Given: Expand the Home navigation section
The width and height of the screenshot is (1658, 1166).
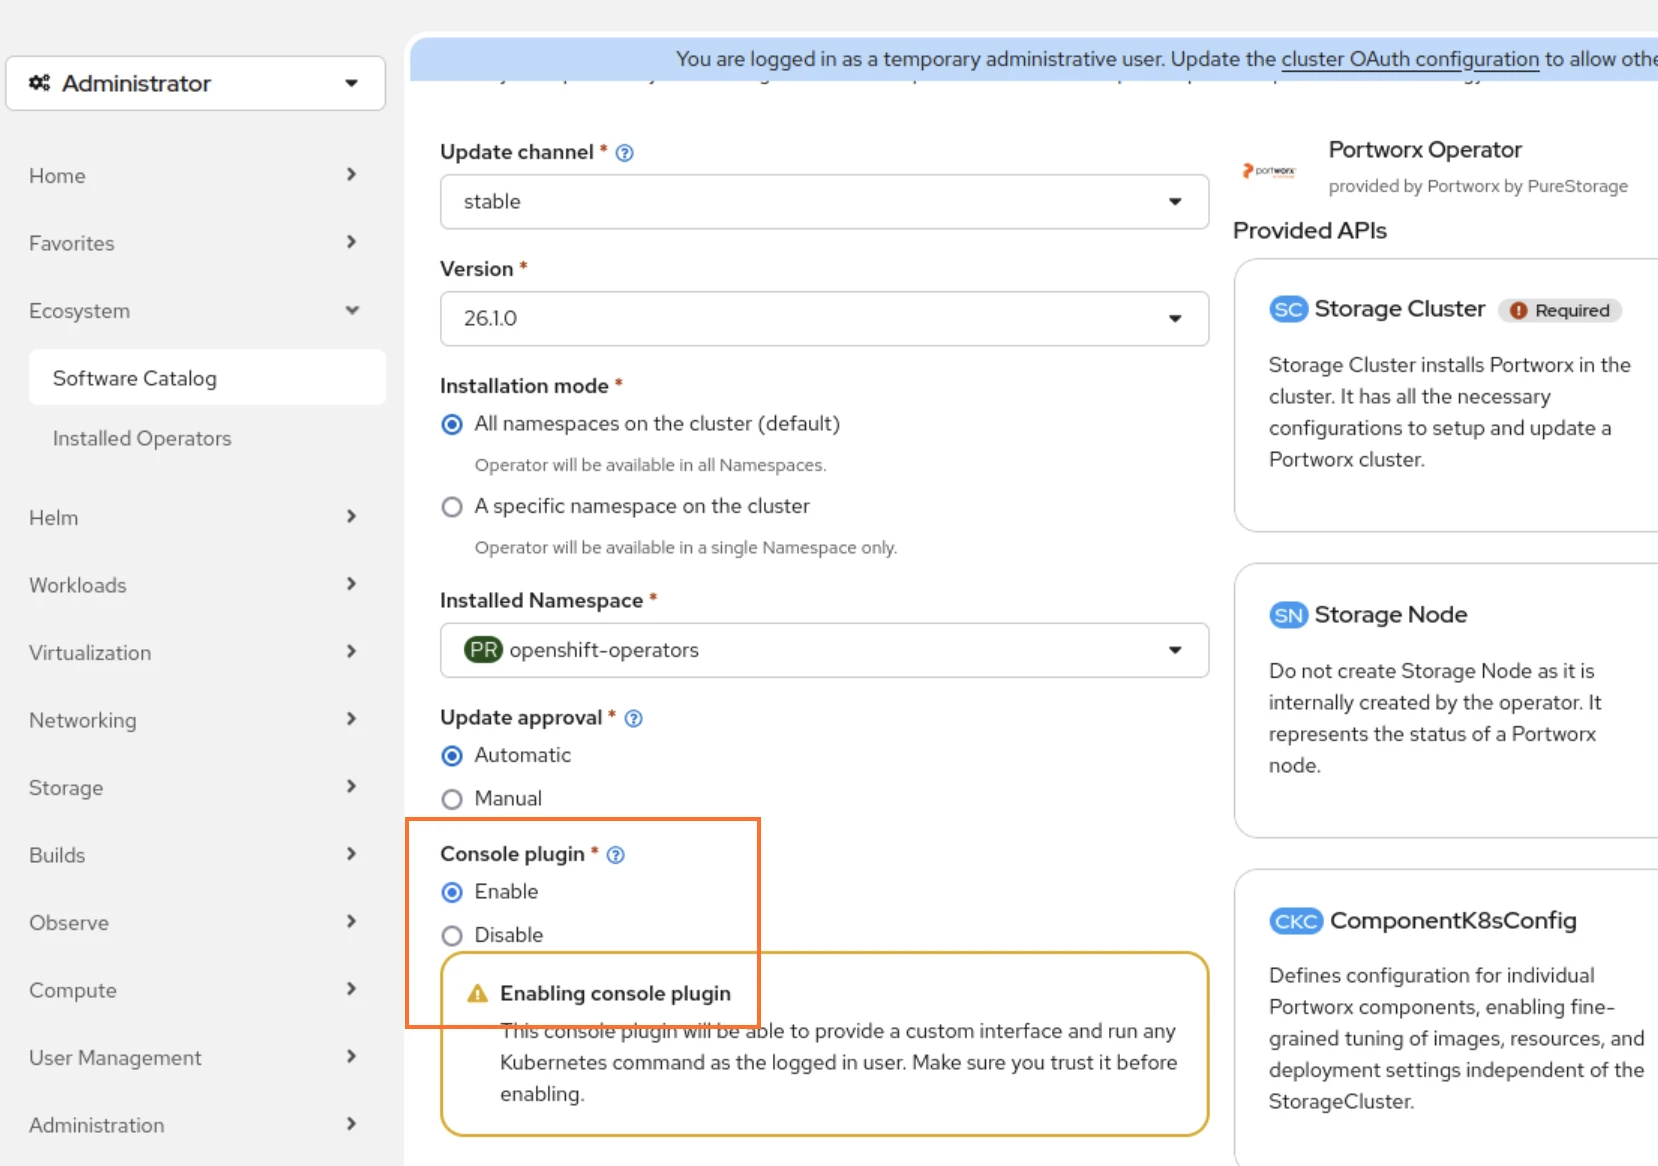Looking at the screenshot, I should (x=195, y=176).
